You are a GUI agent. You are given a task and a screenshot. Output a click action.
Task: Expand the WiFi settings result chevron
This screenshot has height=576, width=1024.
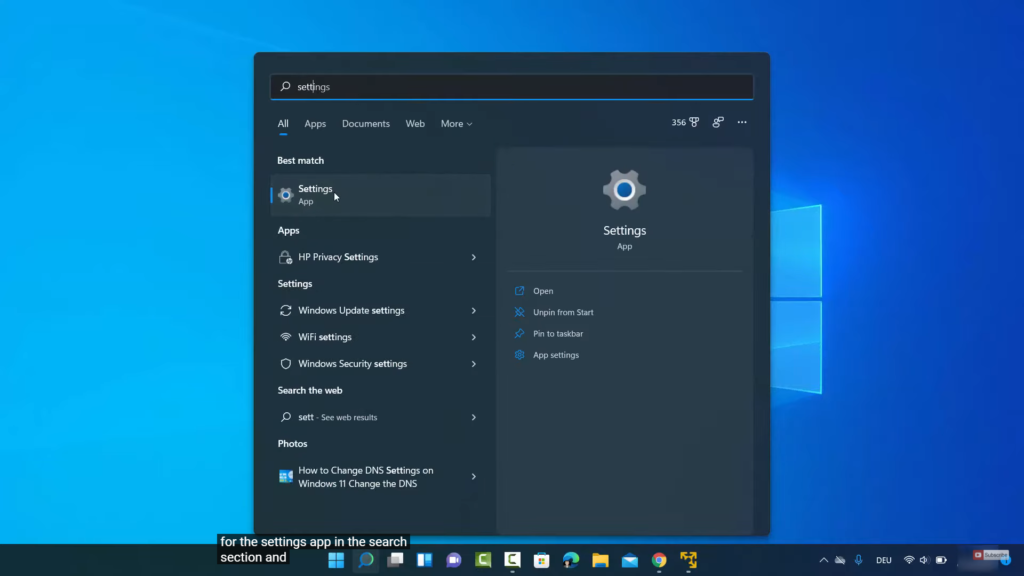click(474, 337)
